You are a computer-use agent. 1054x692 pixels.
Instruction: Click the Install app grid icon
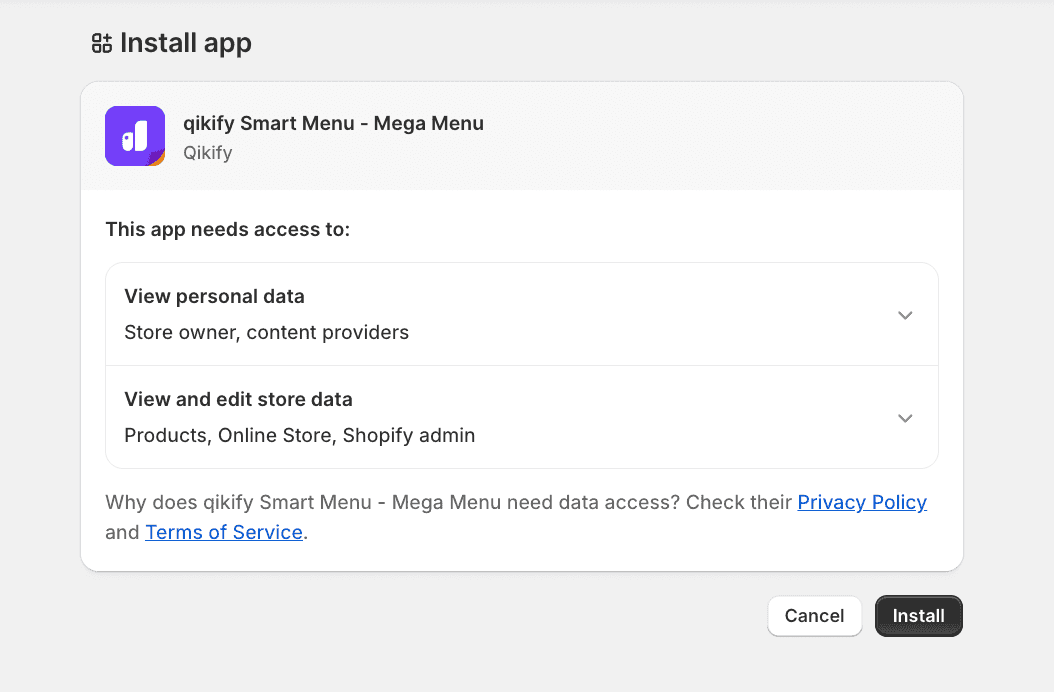pos(102,43)
